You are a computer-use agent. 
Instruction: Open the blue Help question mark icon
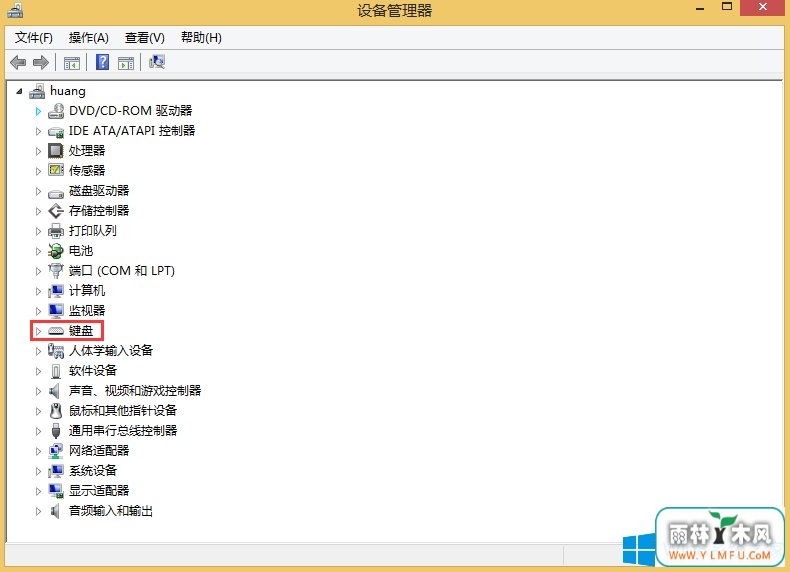pyautogui.click(x=102, y=62)
